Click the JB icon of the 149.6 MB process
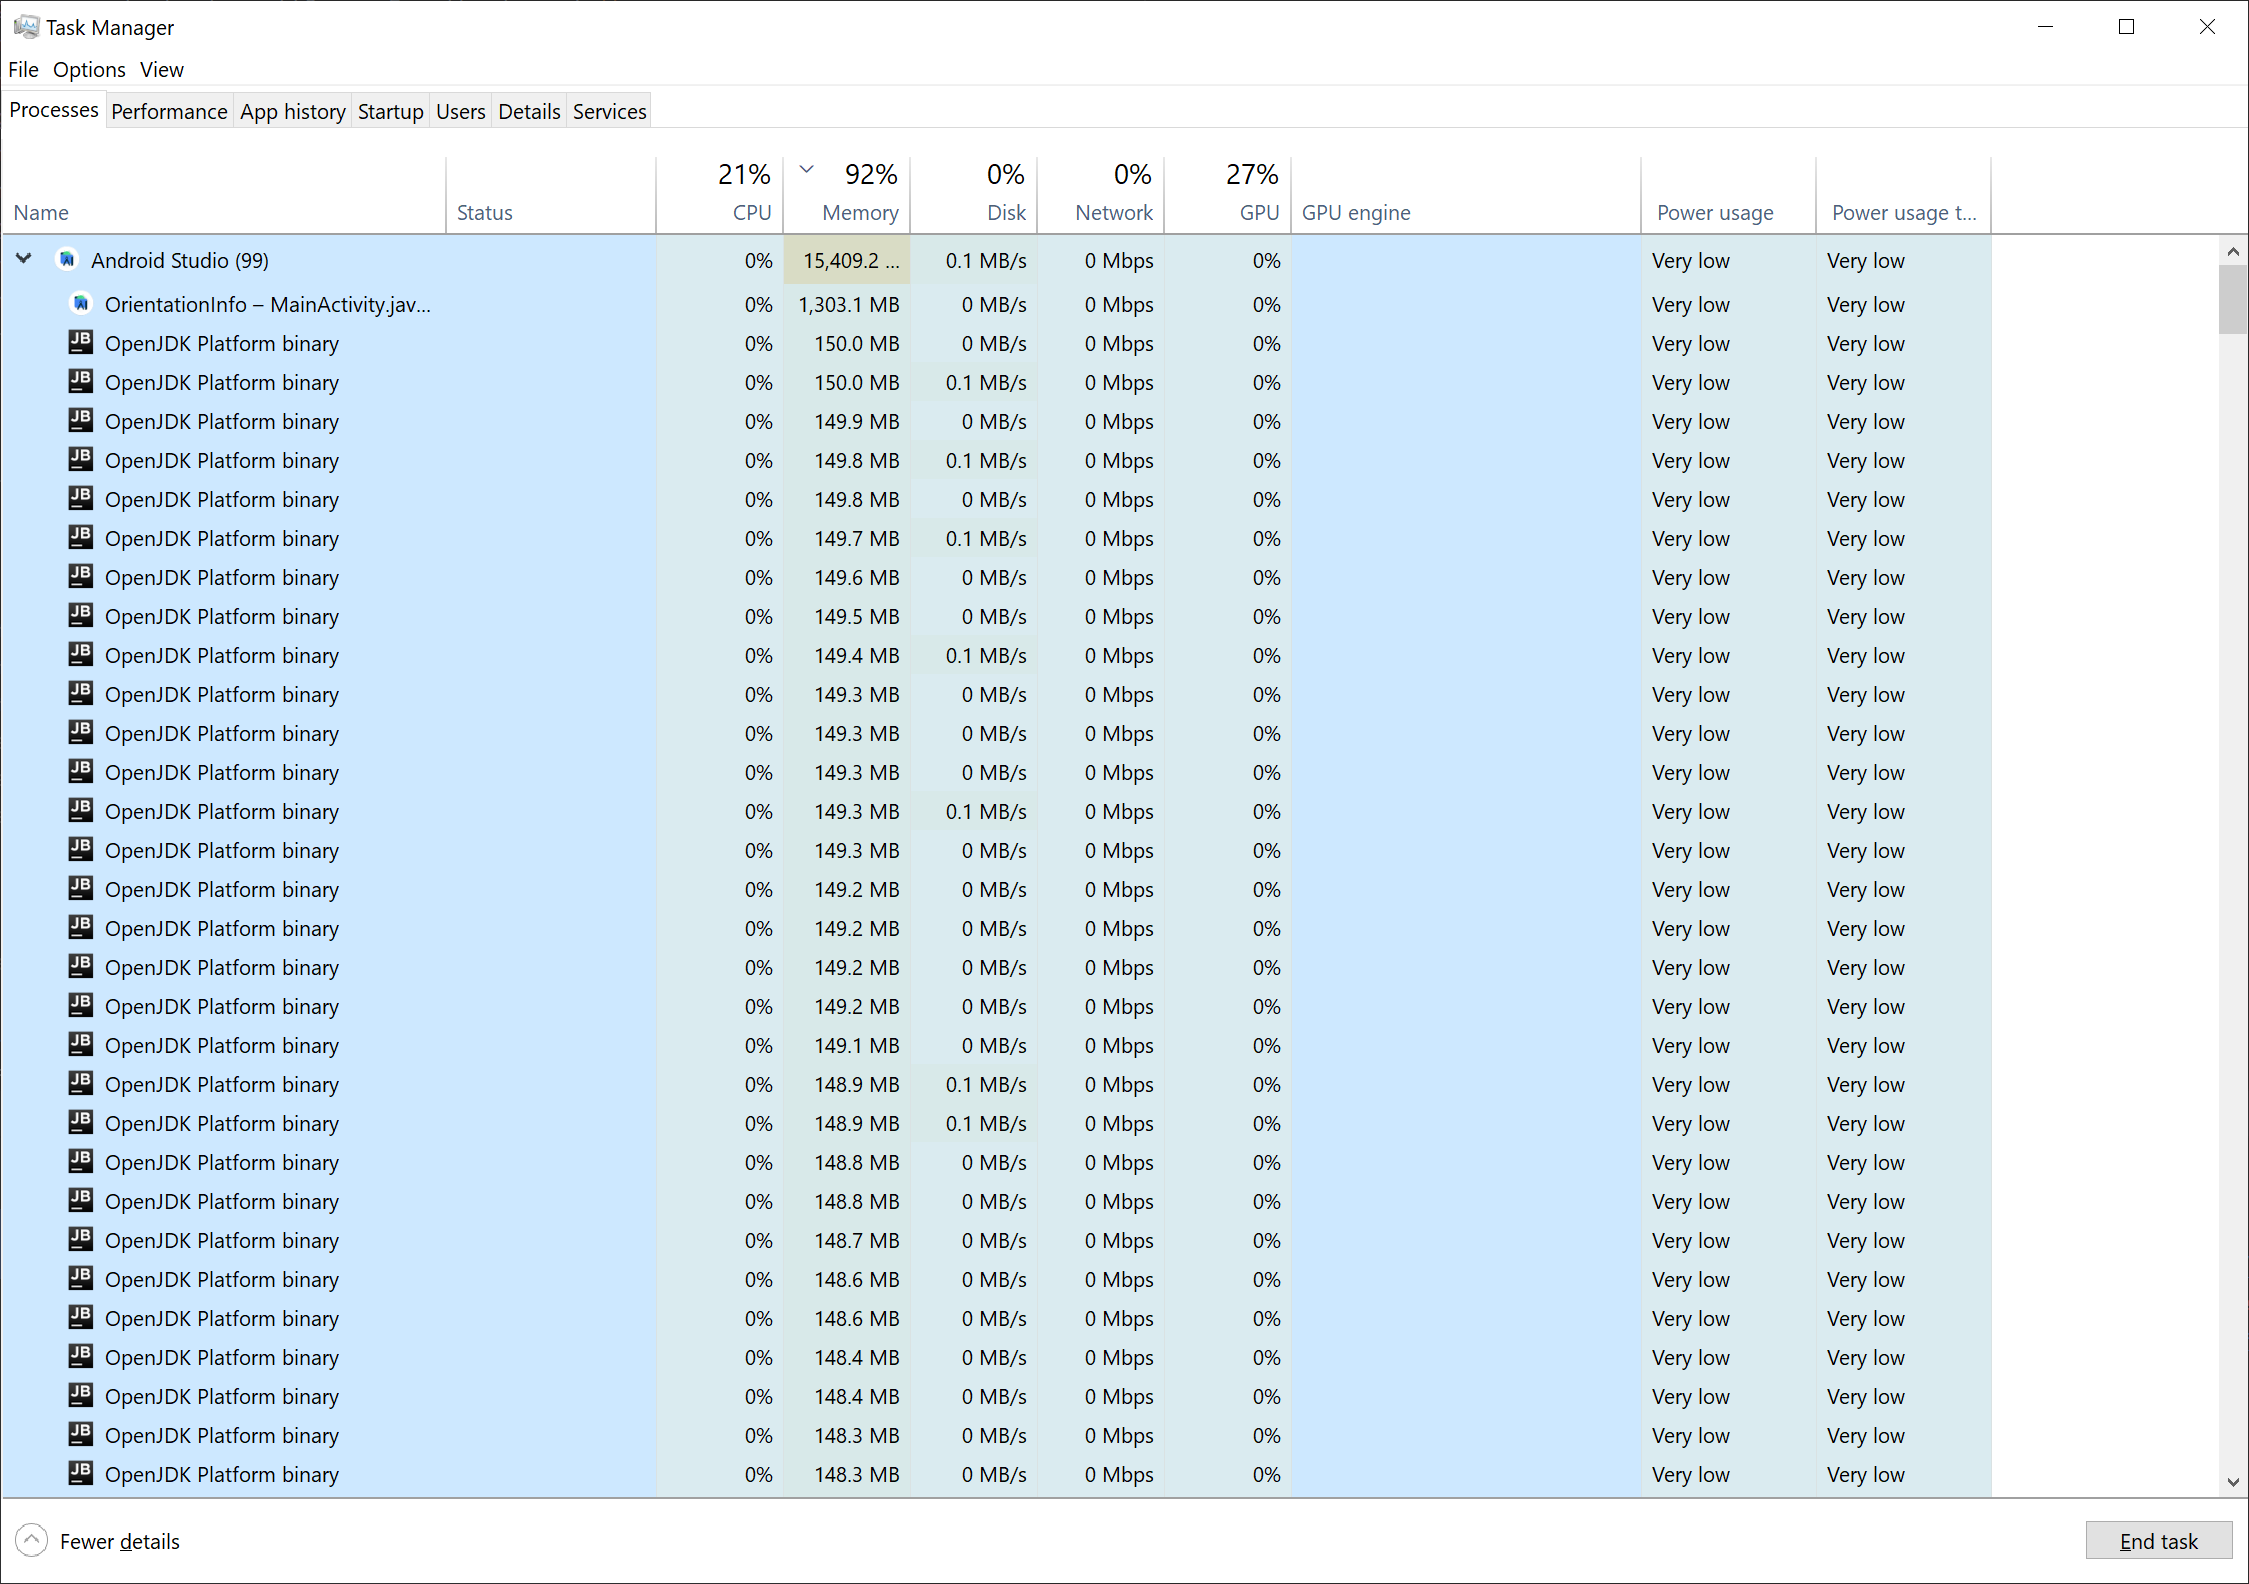This screenshot has height=1584, width=2249. 81,576
